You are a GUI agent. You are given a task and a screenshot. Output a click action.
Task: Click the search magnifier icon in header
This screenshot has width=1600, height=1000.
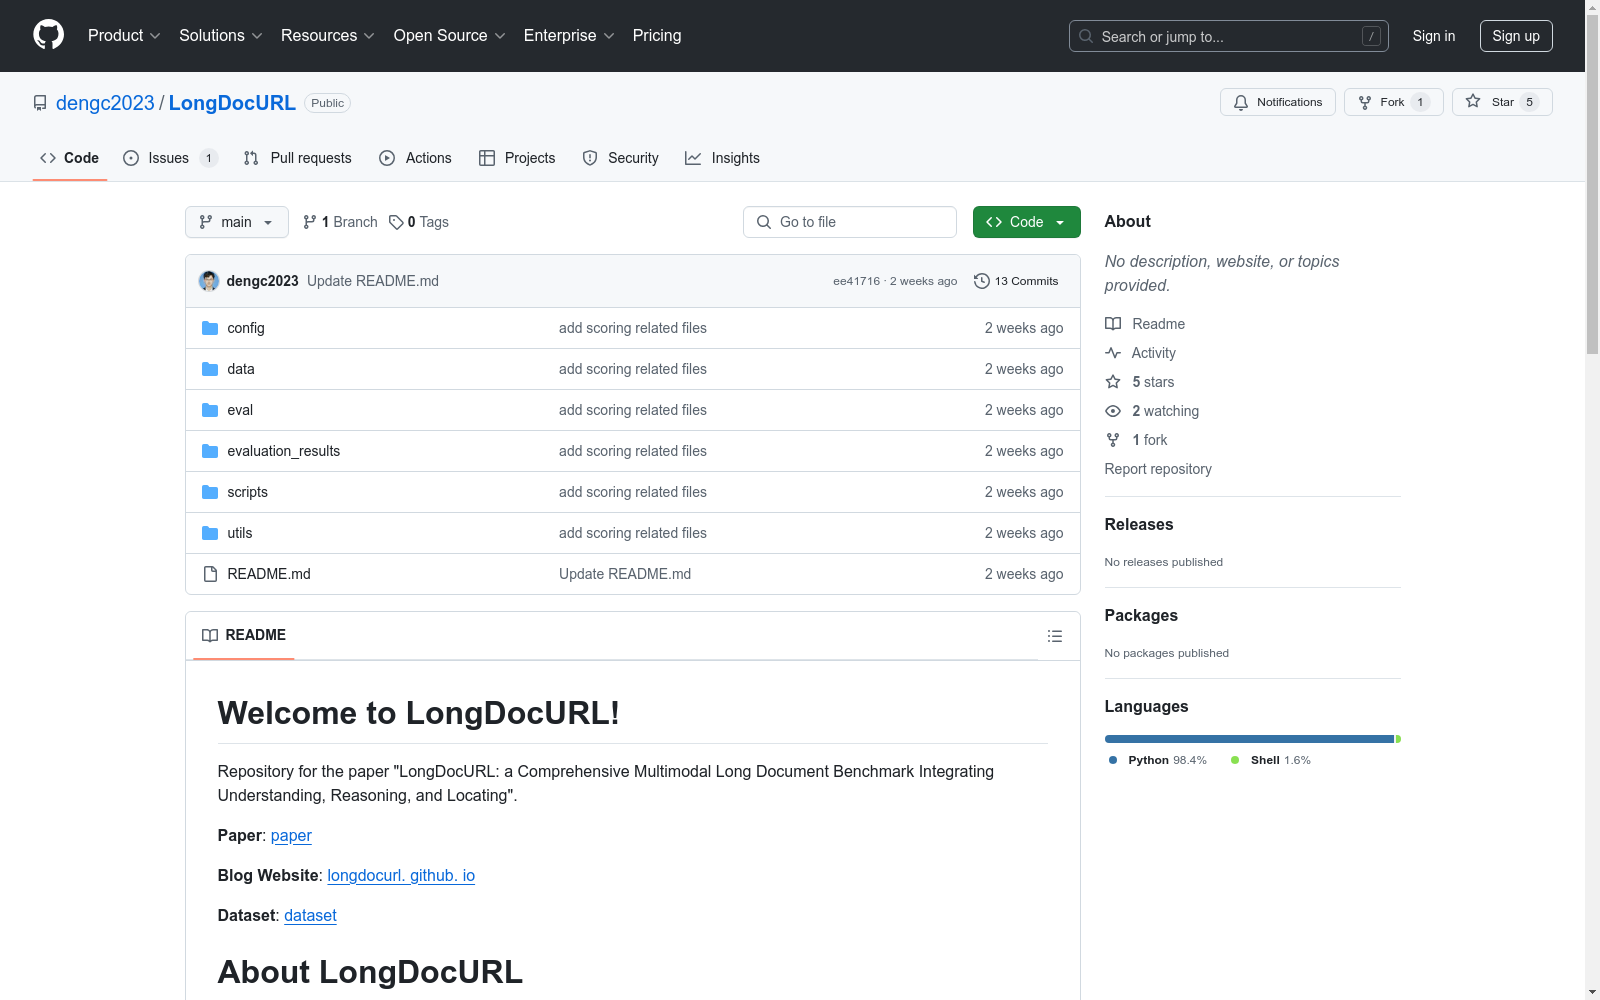pos(1086,36)
